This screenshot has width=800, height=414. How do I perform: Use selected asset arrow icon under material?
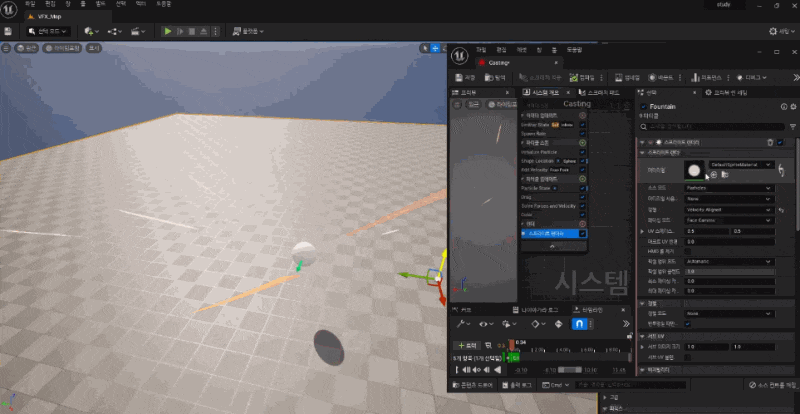pos(714,175)
